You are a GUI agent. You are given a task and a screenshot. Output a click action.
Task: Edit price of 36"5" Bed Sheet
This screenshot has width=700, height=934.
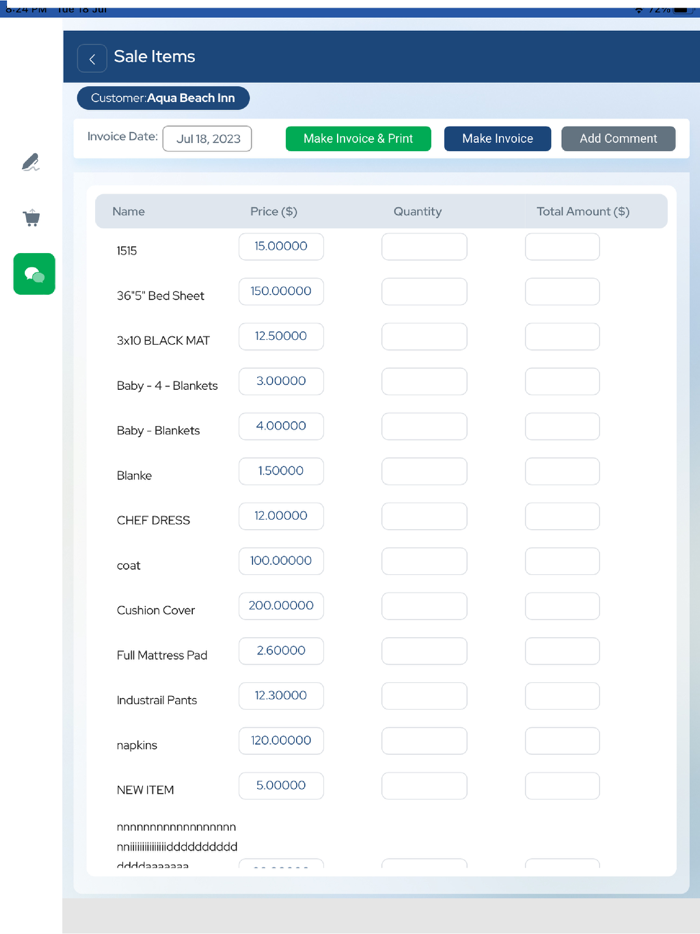(x=281, y=291)
